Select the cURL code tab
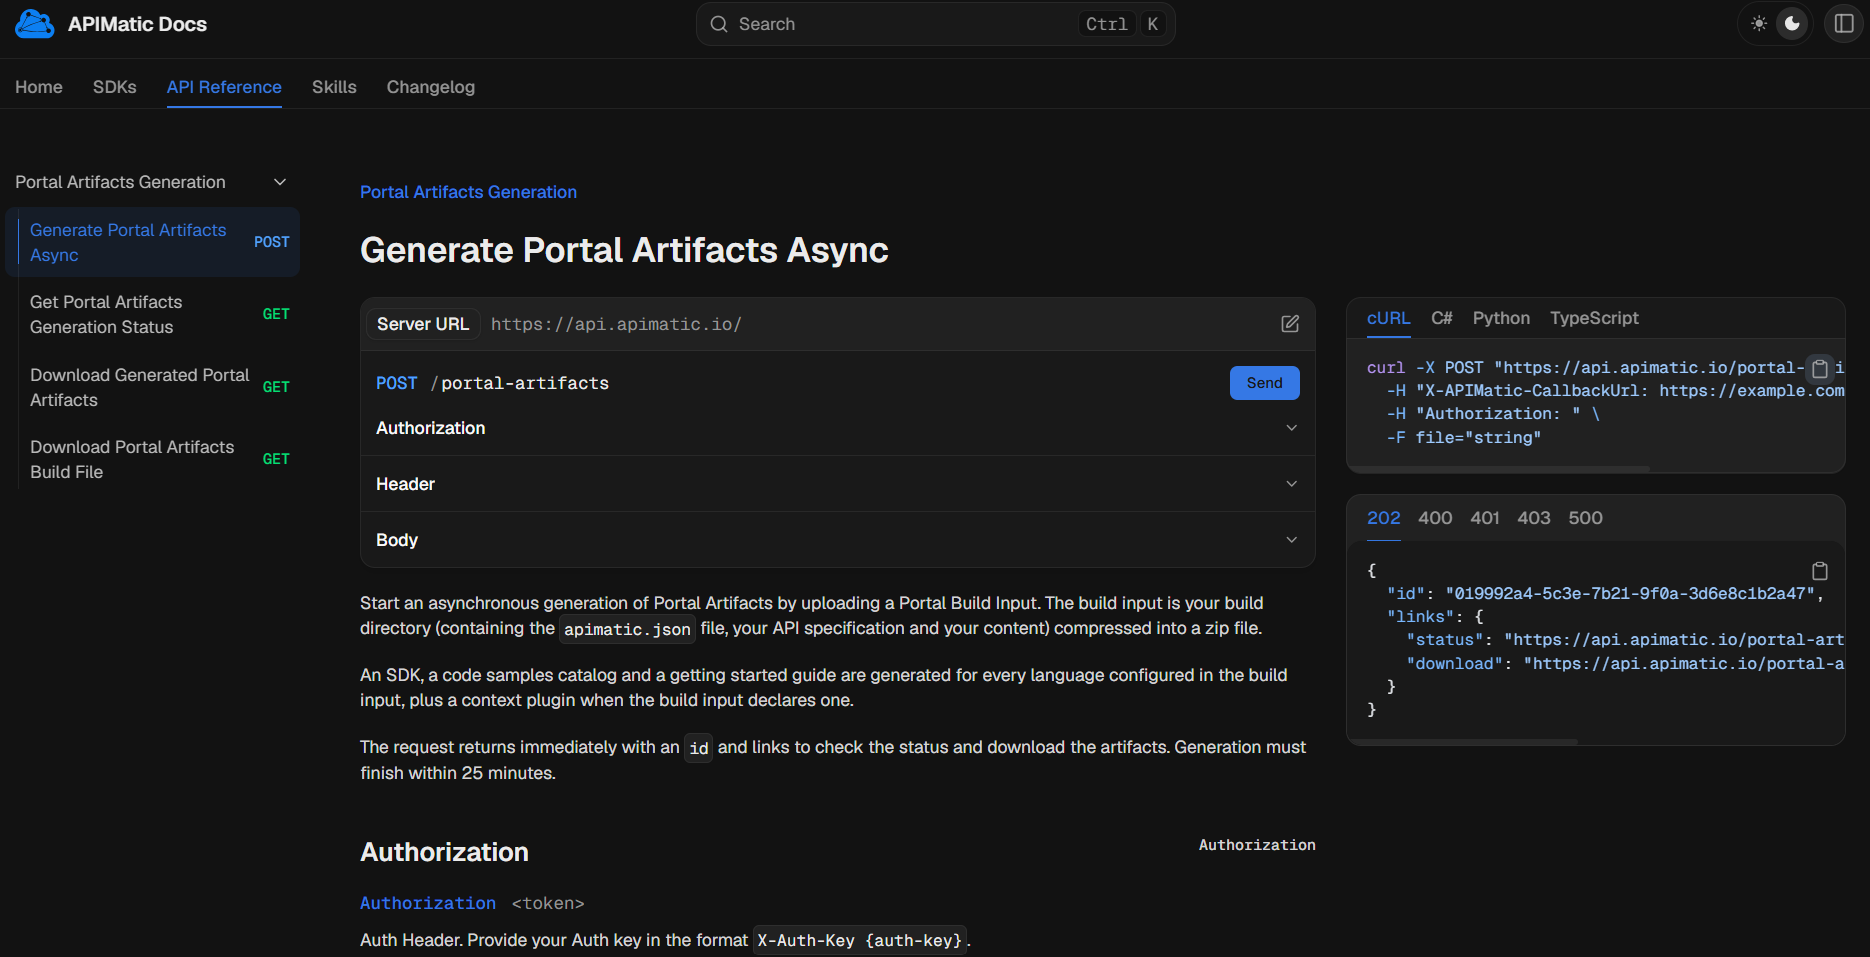 (1389, 318)
